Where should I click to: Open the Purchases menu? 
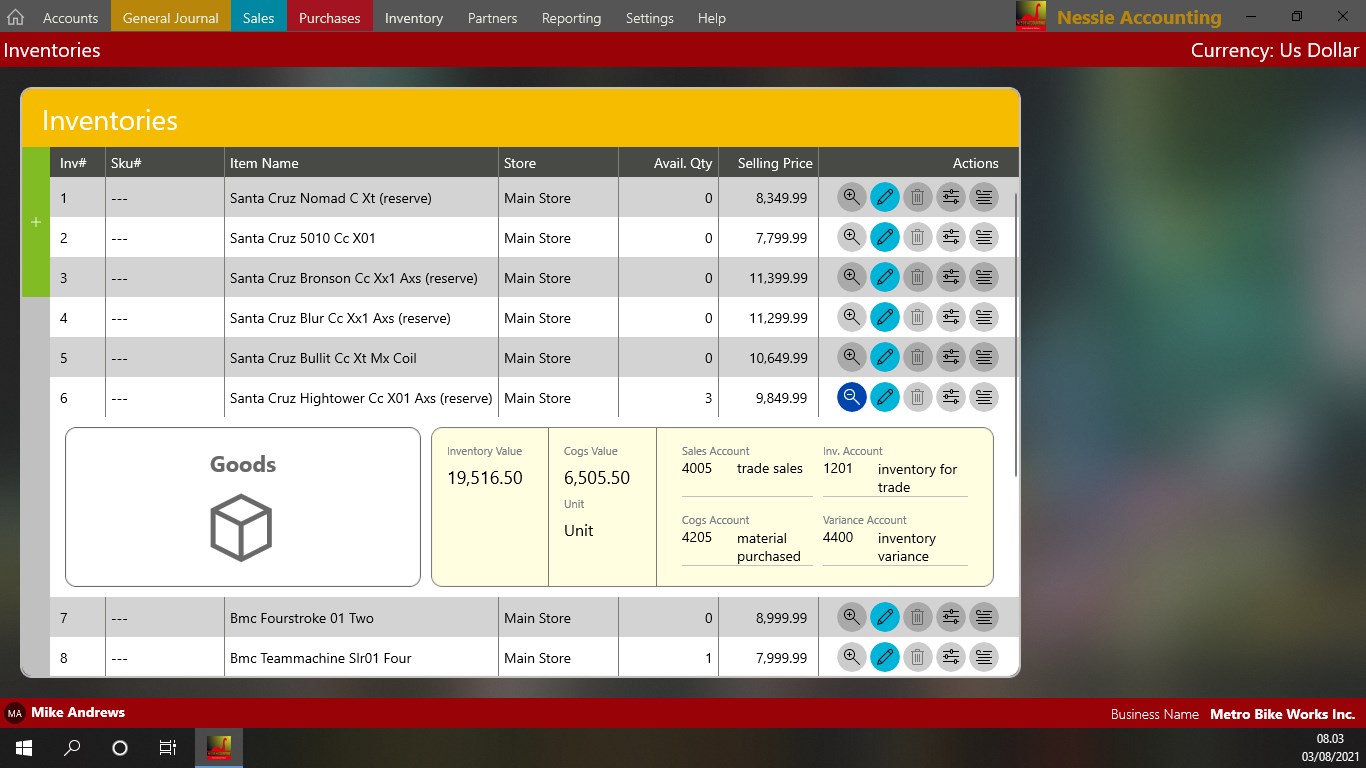click(x=329, y=18)
